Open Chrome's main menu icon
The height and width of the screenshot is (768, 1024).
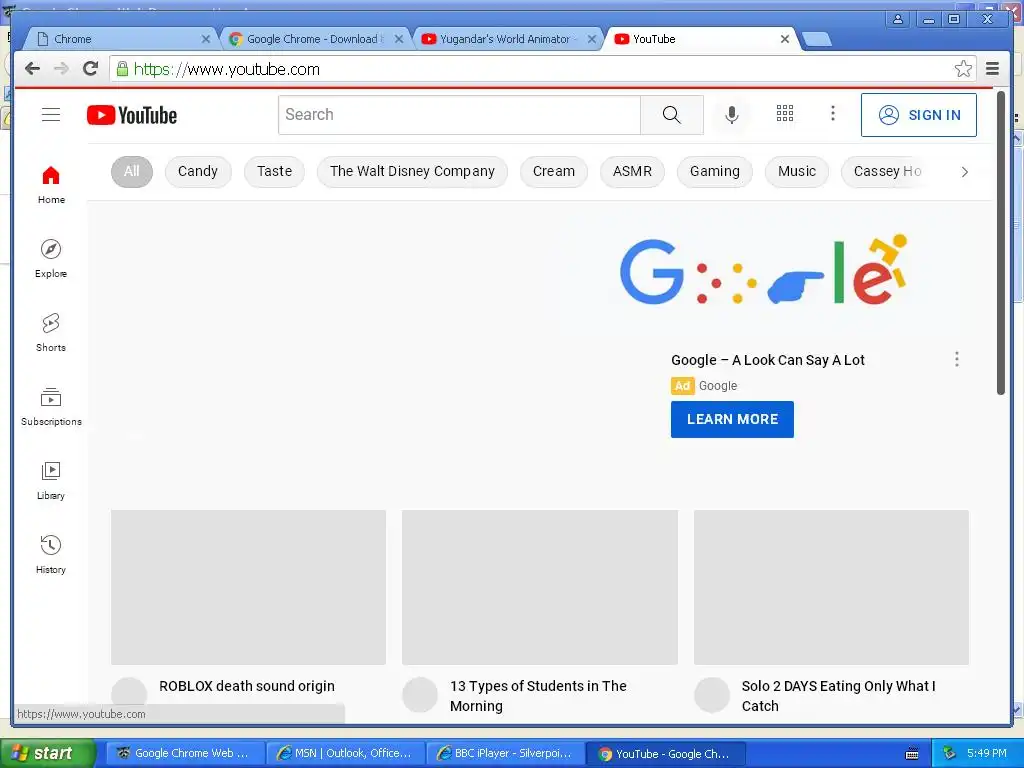click(993, 69)
